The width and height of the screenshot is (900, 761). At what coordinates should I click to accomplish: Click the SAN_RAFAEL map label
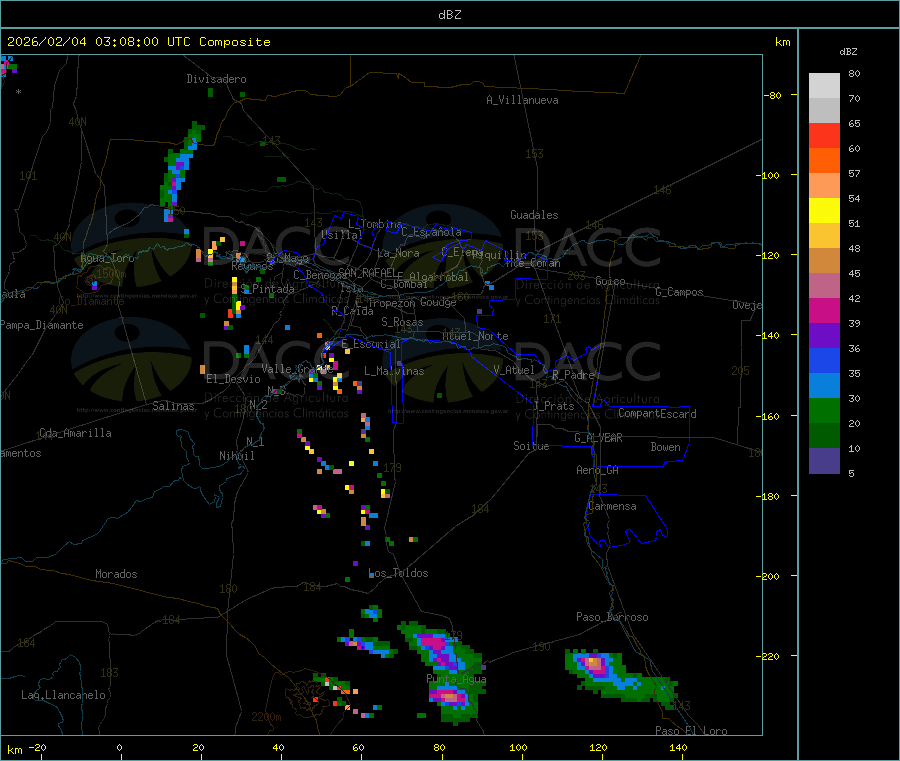[x=367, y=272]
